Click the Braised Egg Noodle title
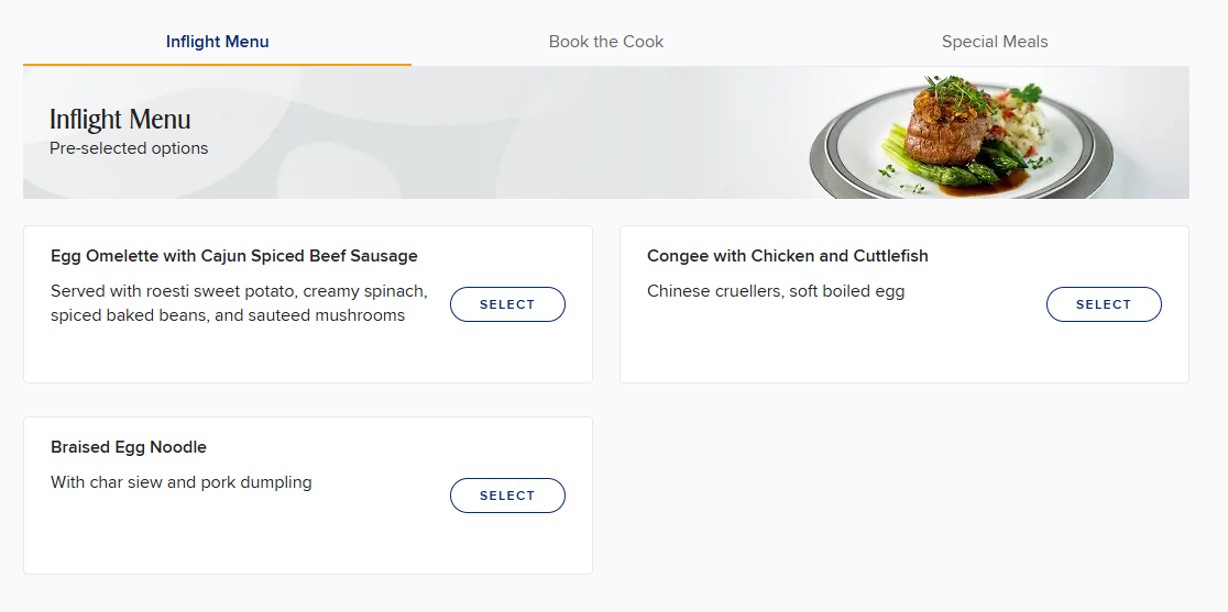1228x612 pixels. [128, 447]
